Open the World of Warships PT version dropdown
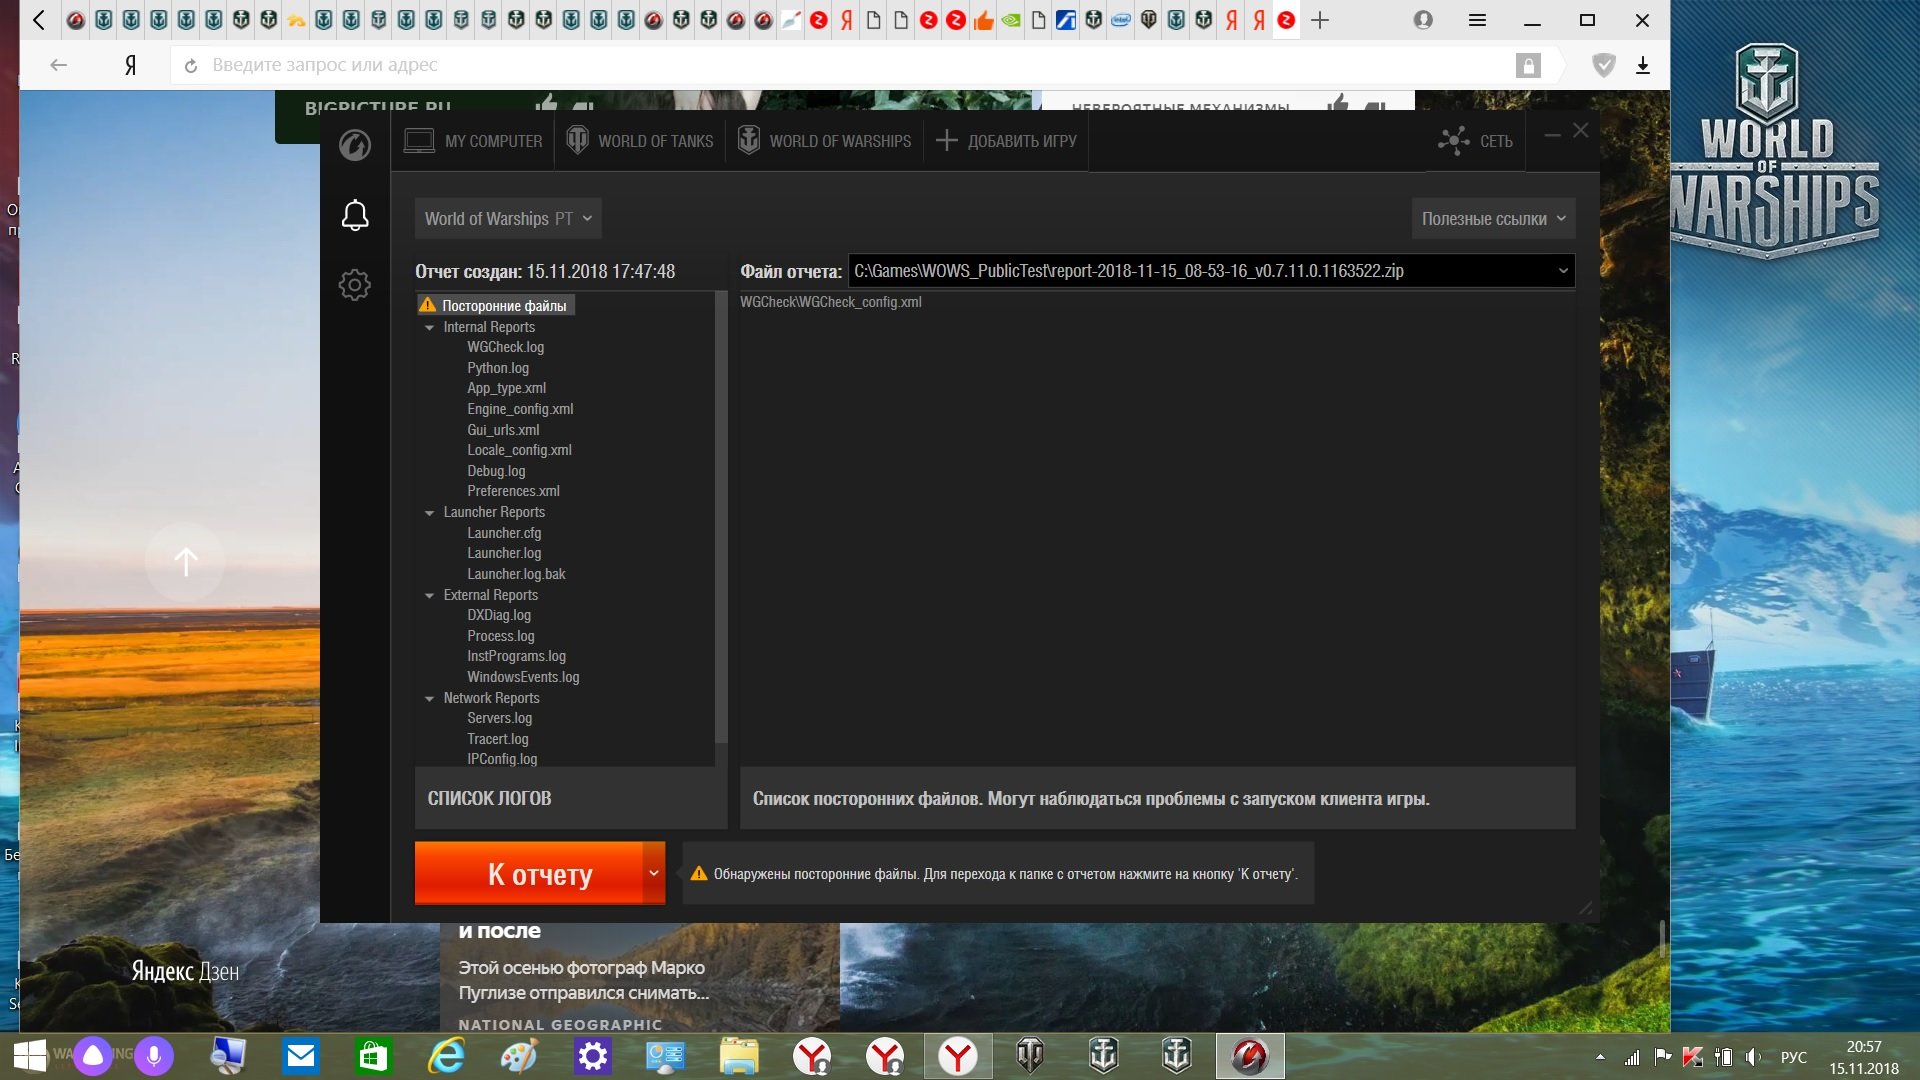The height and width of the screenshot is (1080, 1920). [508, 218]
